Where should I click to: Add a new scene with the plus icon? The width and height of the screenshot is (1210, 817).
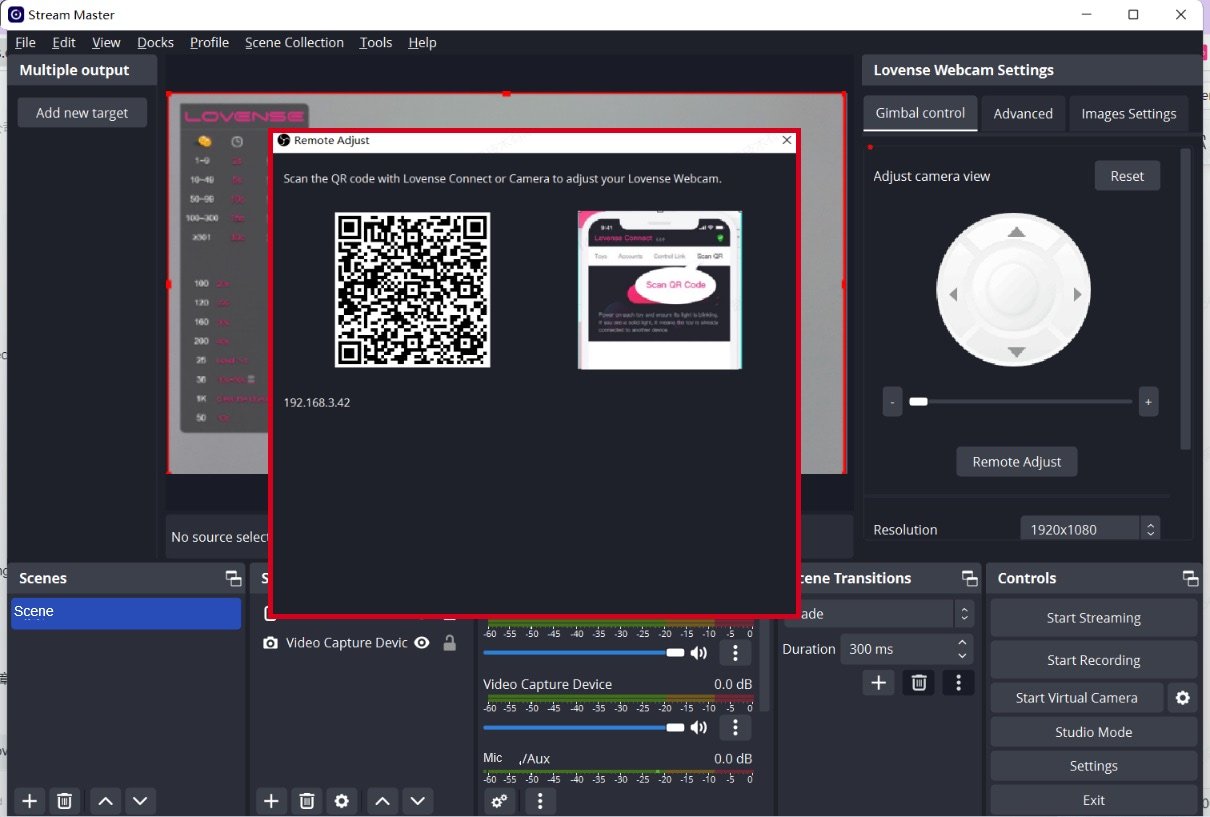click(30, 800)
